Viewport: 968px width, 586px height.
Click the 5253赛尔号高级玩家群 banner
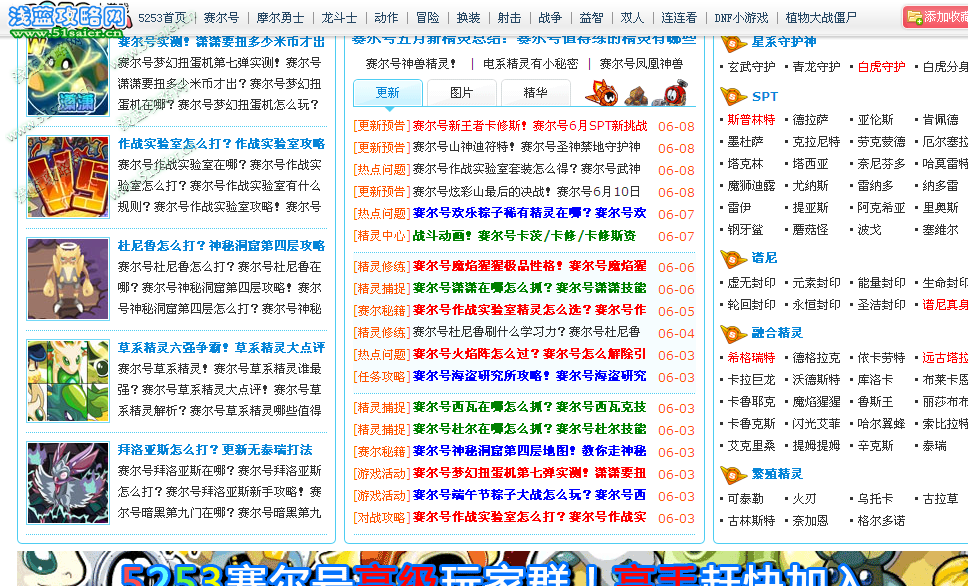pyautogui.click(x=493, y=569)
